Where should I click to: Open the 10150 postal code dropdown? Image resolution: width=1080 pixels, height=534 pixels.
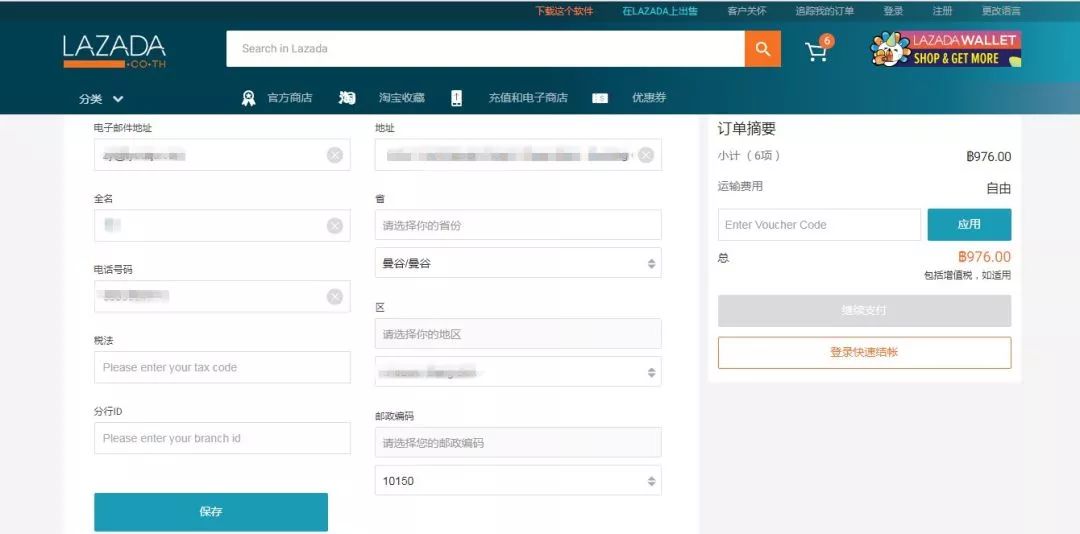click(518, 480)
